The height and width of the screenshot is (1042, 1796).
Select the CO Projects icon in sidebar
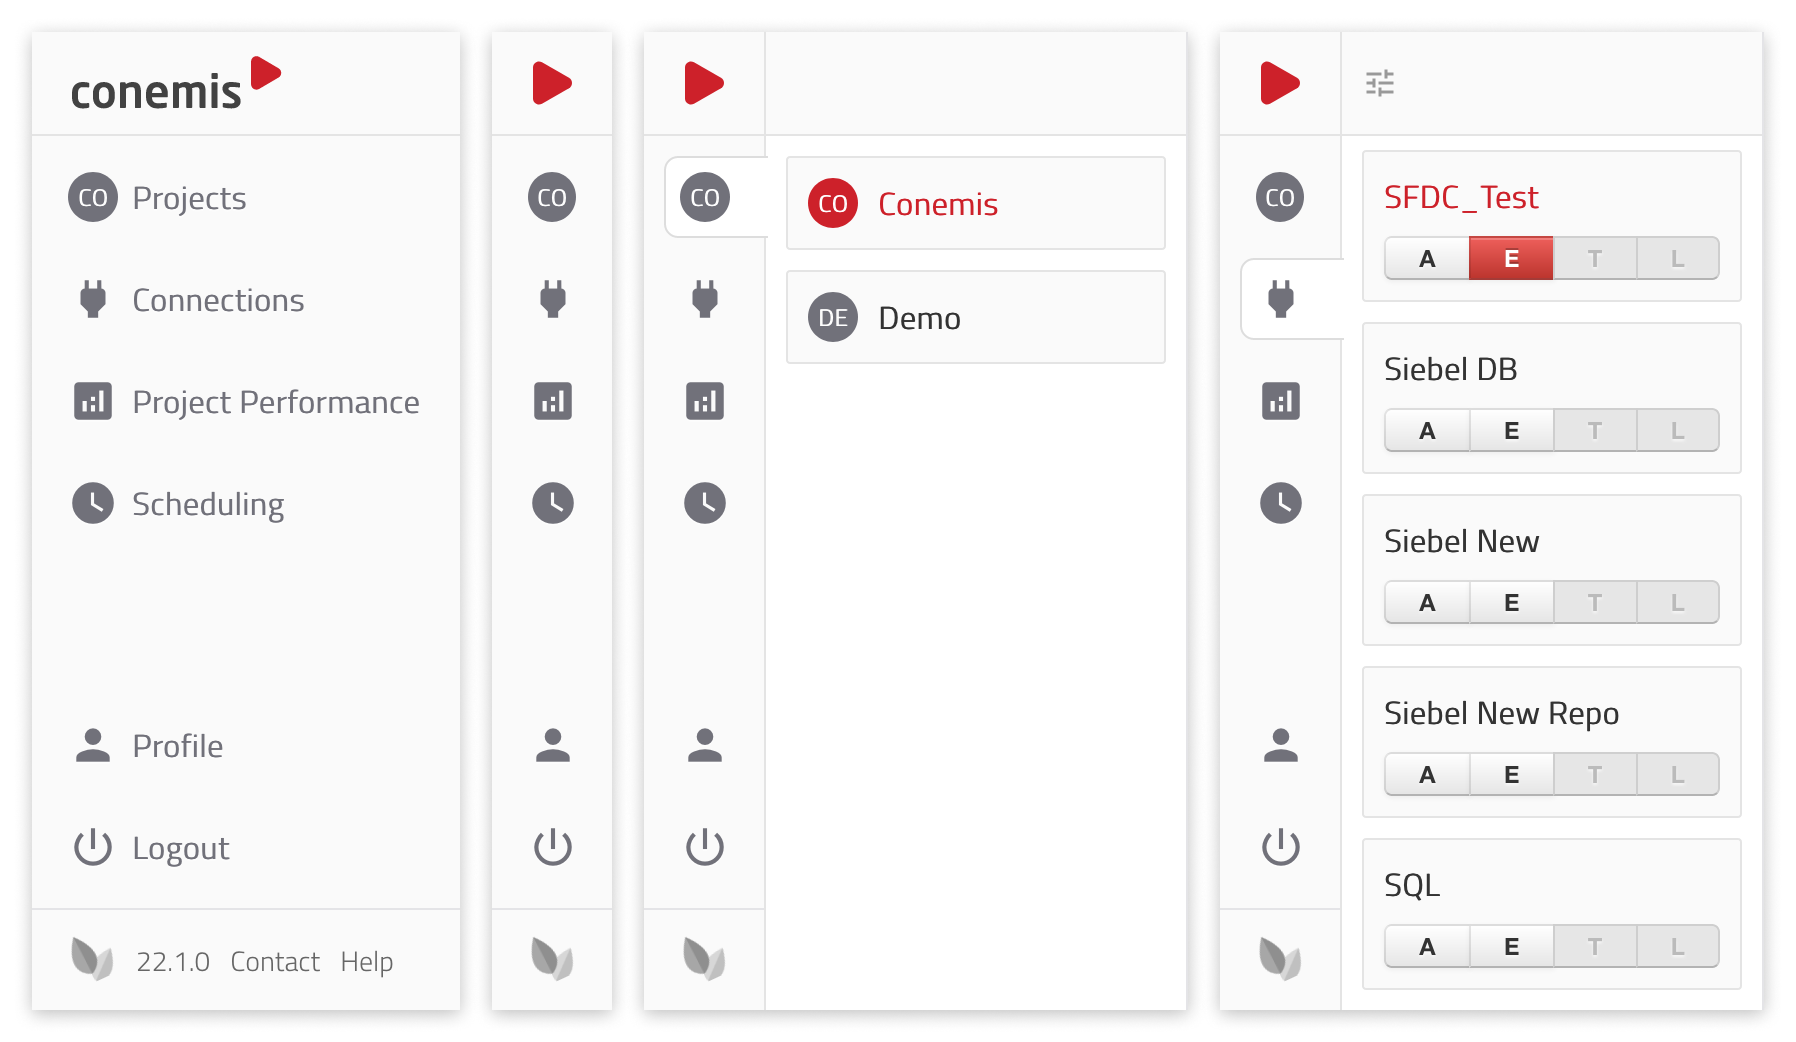(93, 197)
